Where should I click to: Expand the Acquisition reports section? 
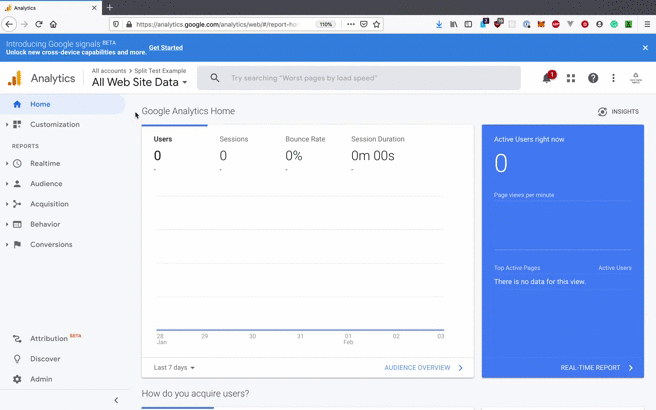coord(48,204)
